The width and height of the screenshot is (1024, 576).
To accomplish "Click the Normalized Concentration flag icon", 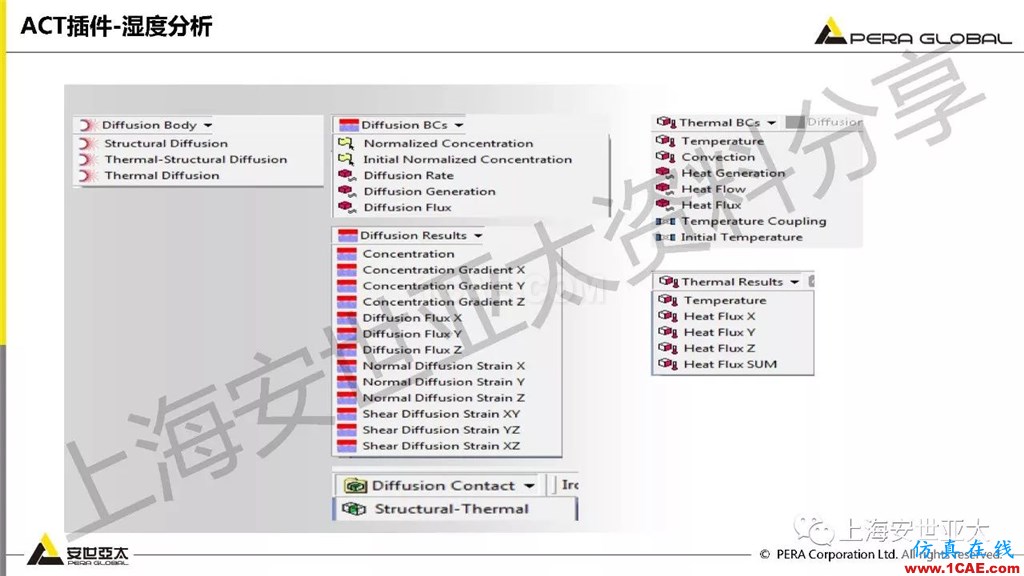I will coord(346,143).
